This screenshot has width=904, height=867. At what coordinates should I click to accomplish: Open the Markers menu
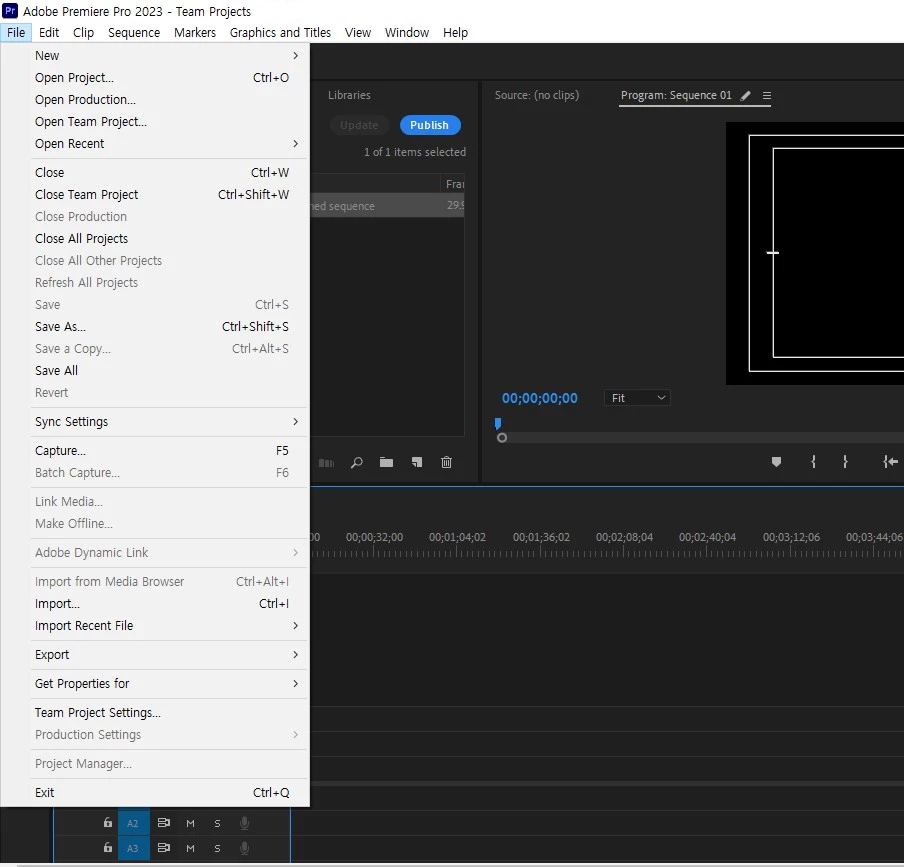(x=195, y=32)
